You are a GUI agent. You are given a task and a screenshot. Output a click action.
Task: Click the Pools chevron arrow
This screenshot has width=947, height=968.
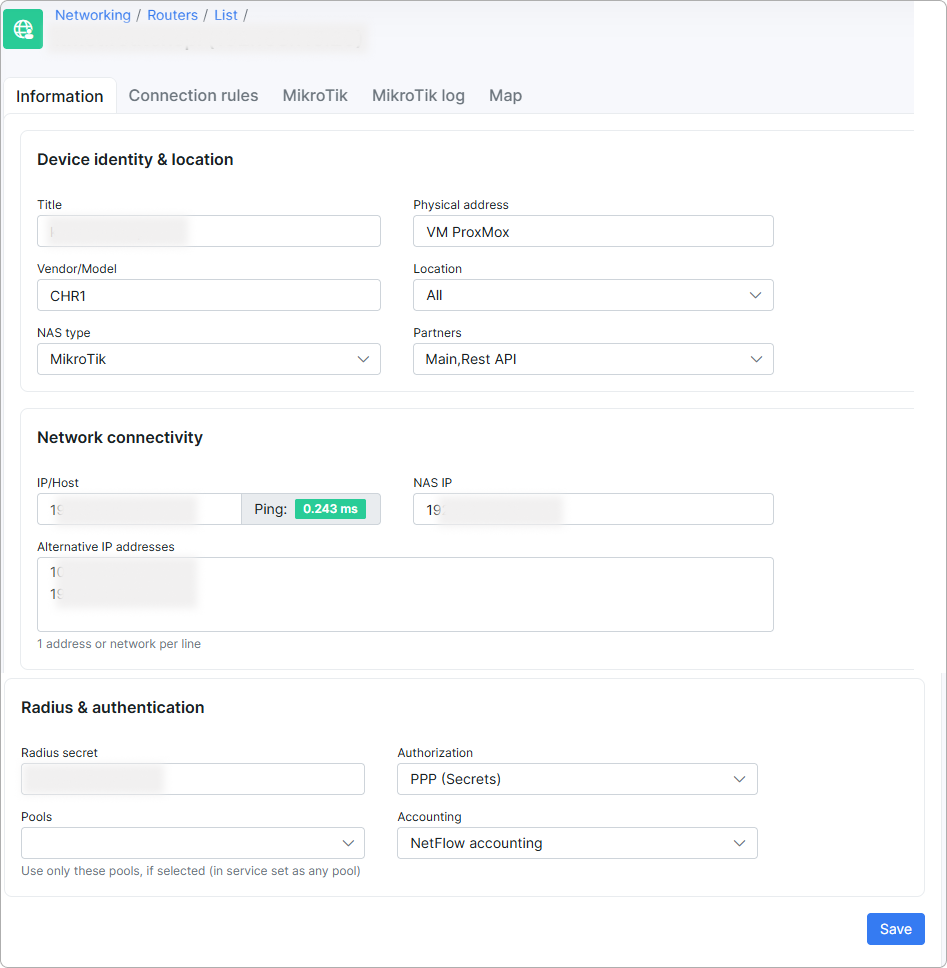pyautogui.click(x=348, y=843)
